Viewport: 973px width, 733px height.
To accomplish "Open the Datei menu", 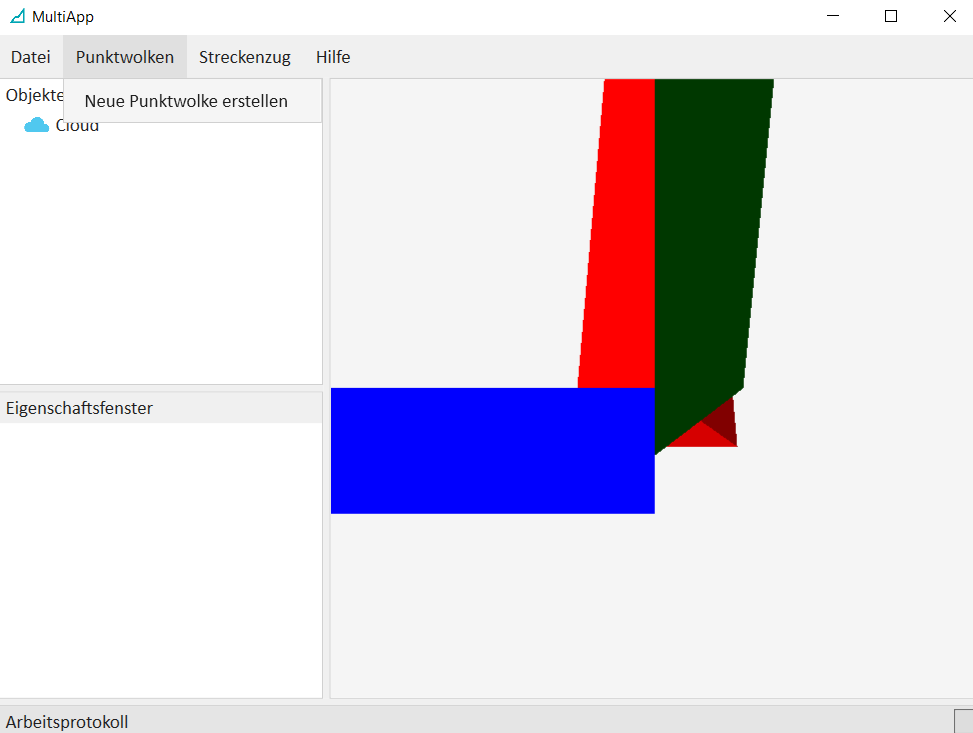I will coord(31,57).
